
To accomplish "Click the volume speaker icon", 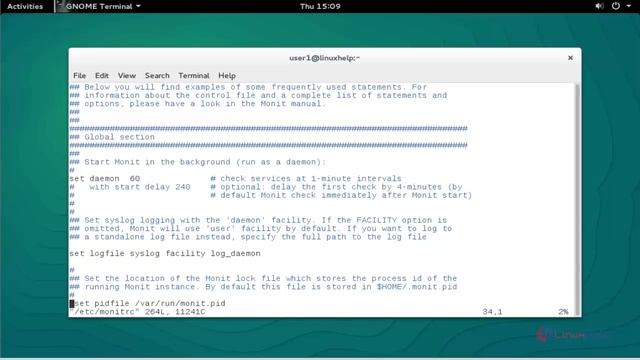I will tap(599, 6).
